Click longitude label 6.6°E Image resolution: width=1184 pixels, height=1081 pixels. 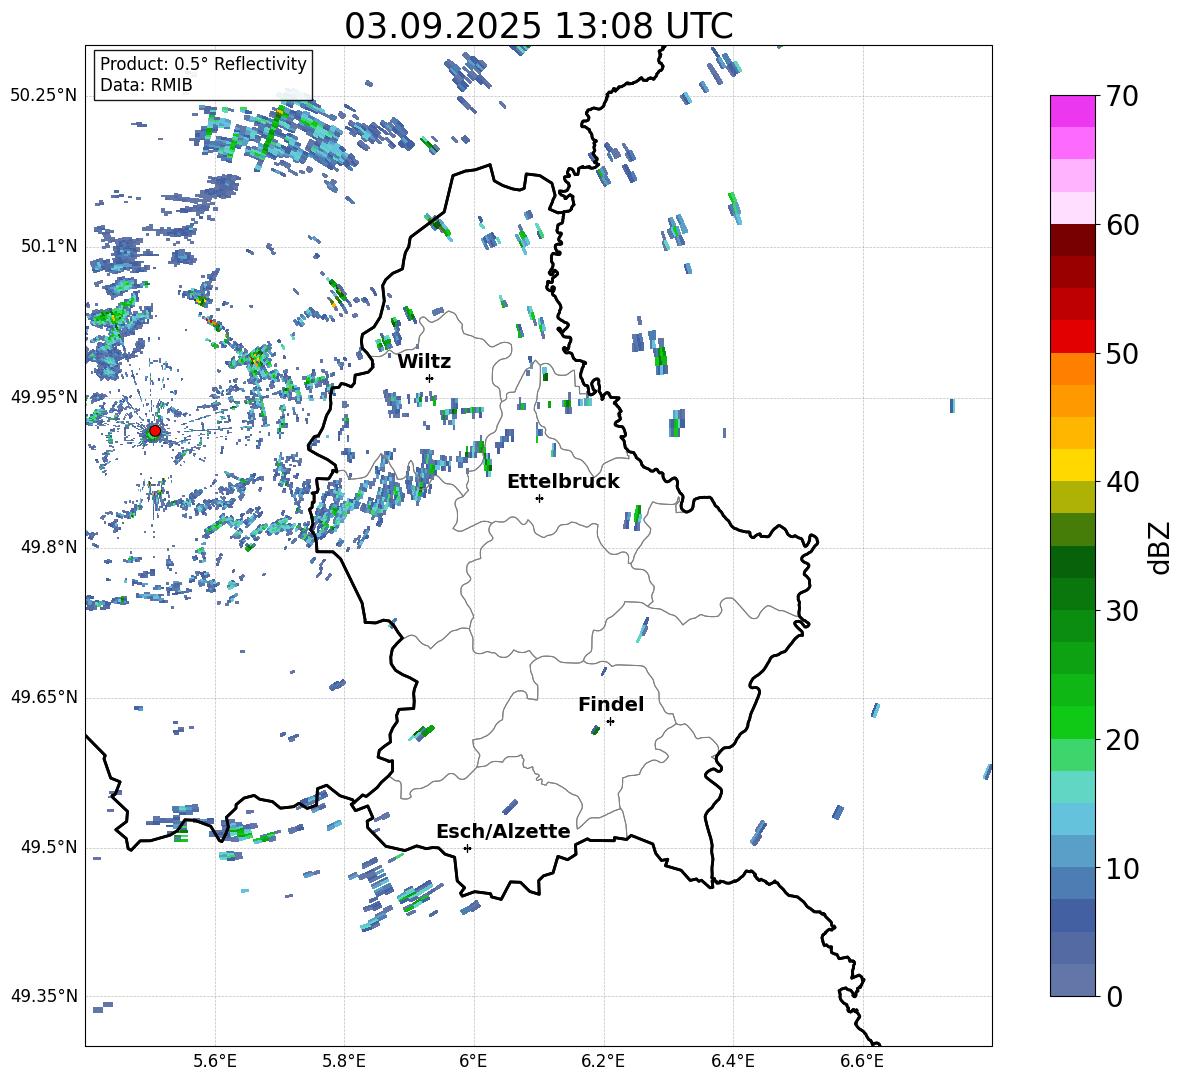(x=862, y=1061)
